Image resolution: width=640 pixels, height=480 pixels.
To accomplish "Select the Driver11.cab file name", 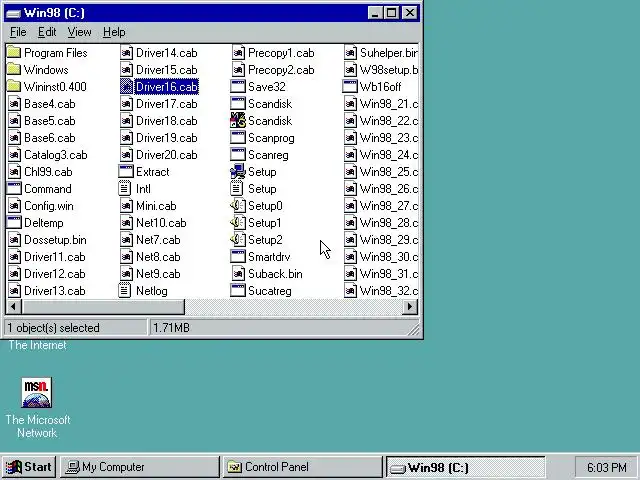I will [x=55, y=257].
